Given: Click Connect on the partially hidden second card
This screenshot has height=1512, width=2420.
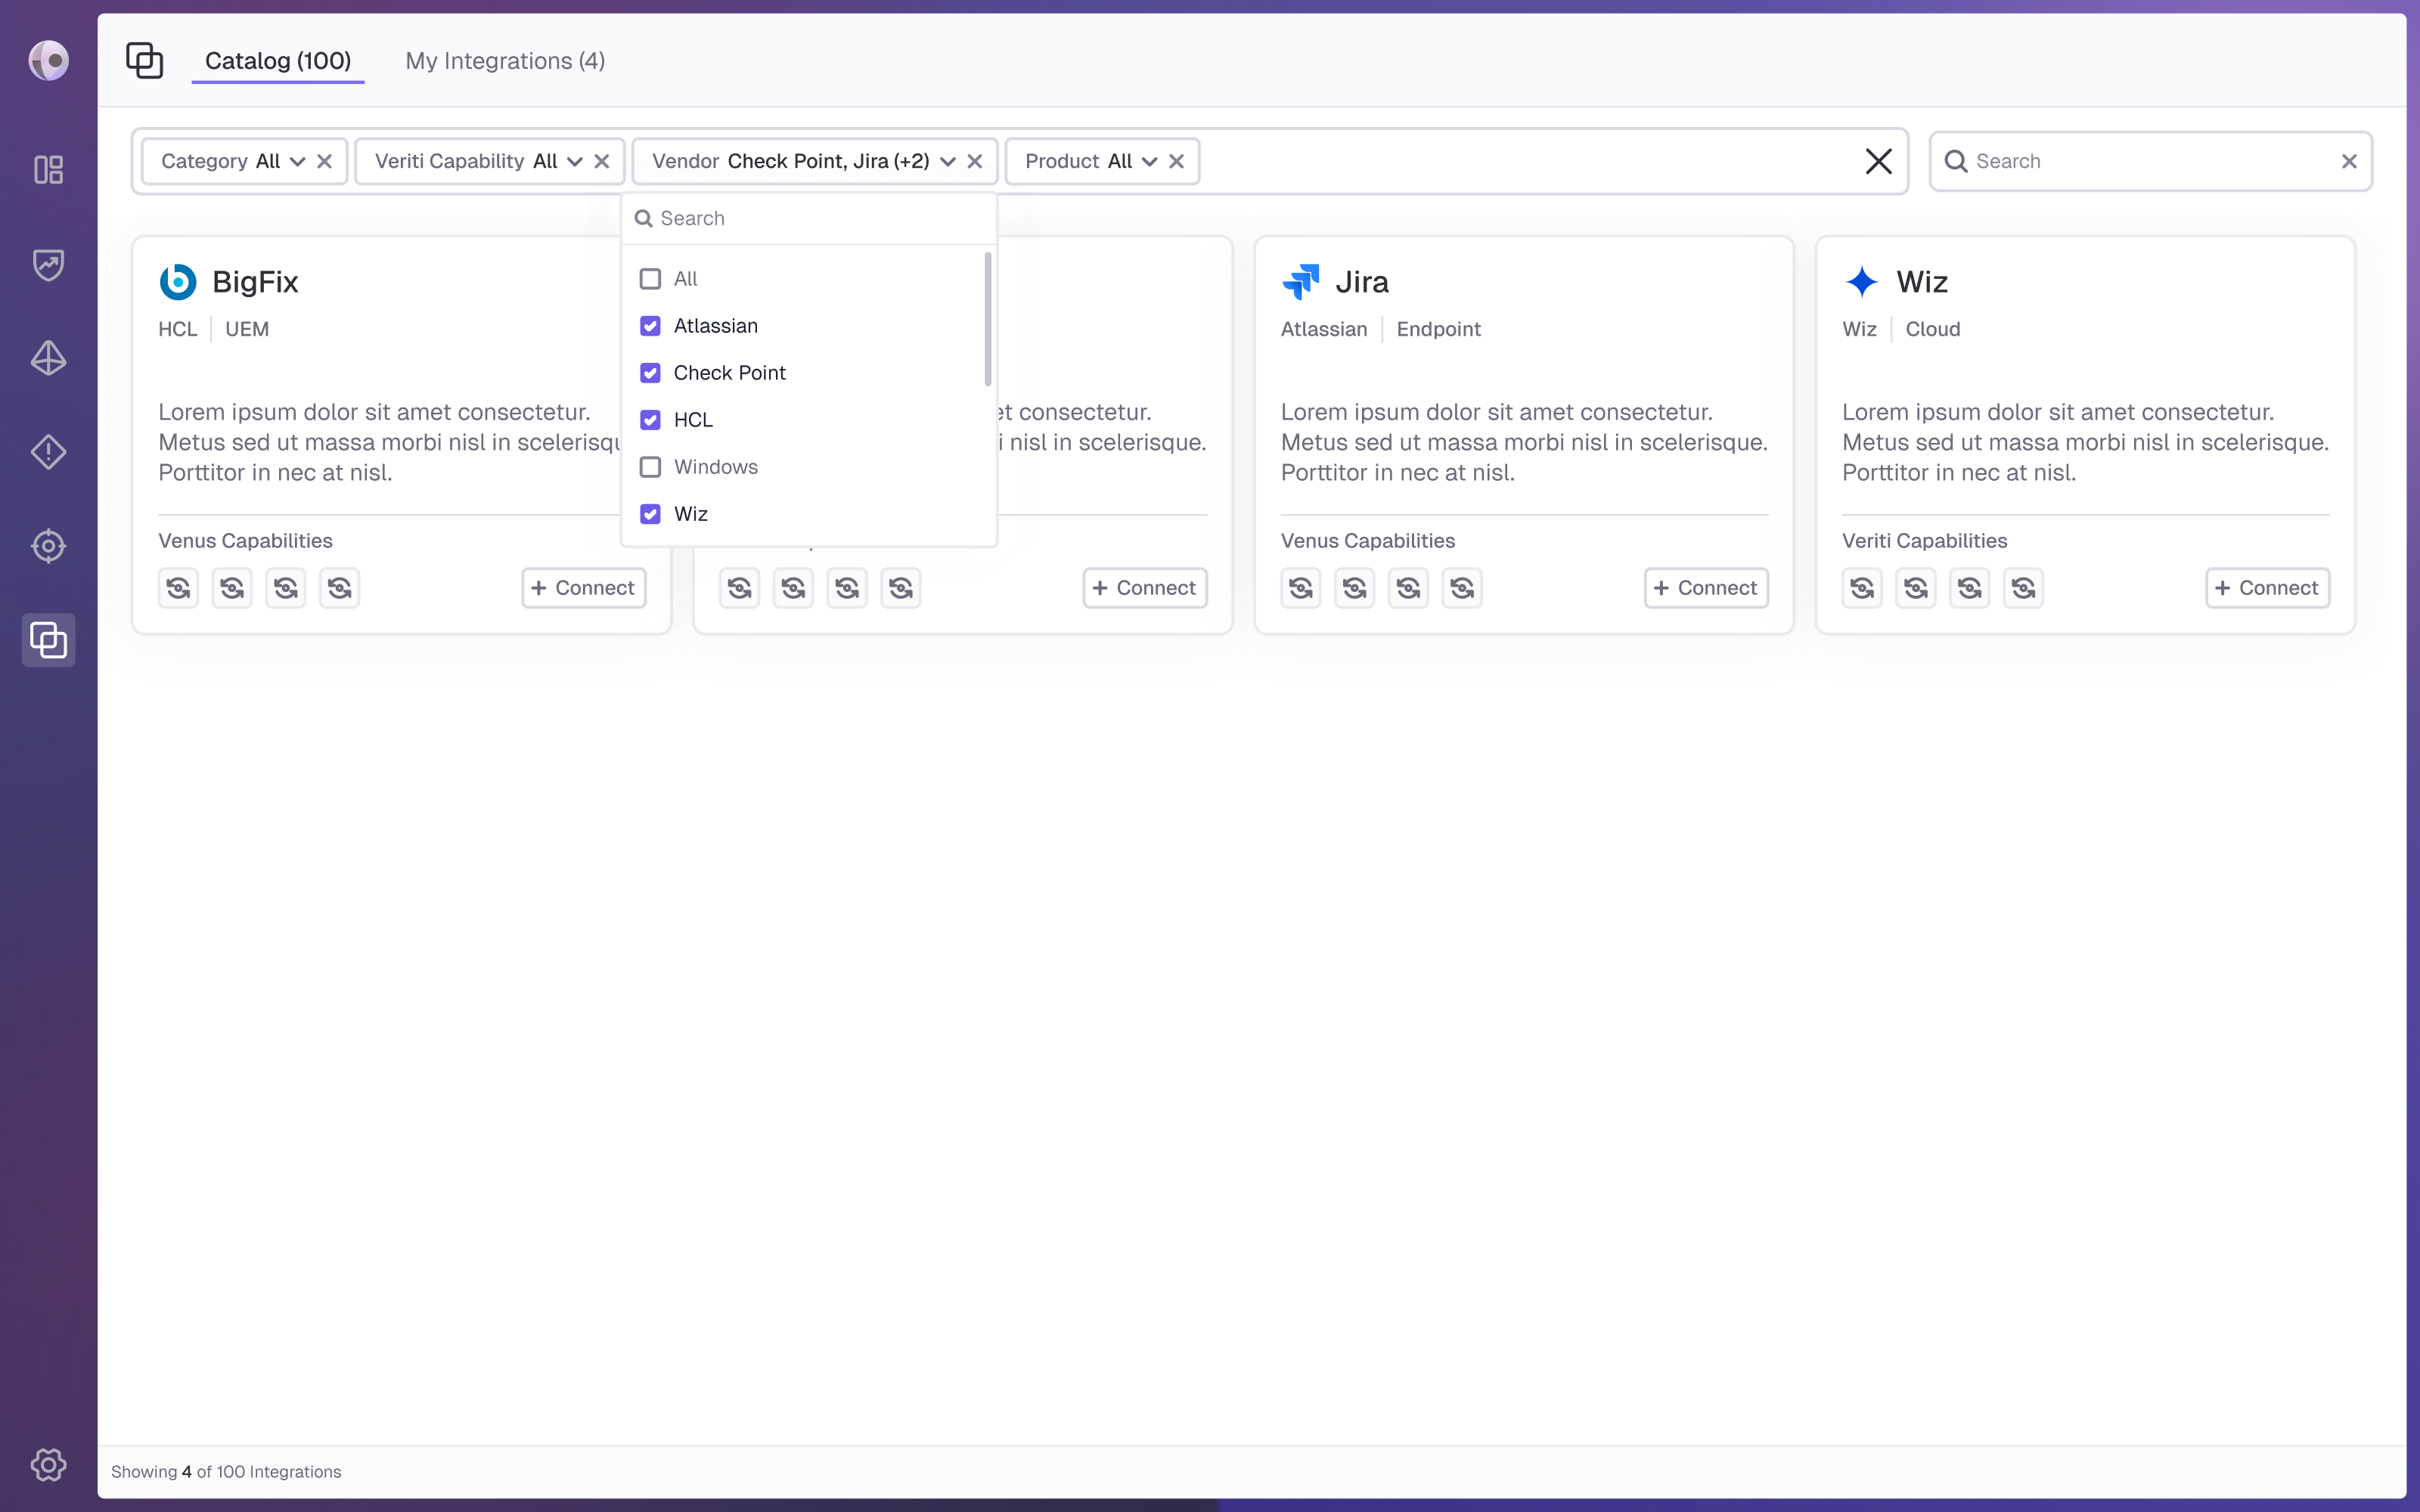Looking at the screenshot, I should pos(1145,588).
